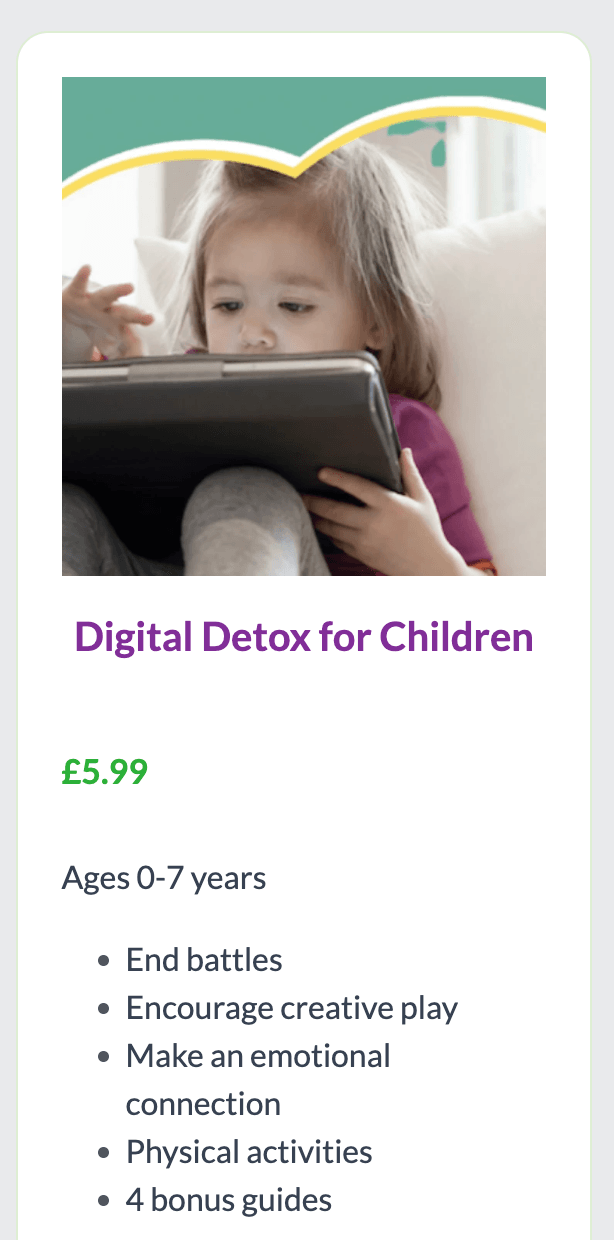Click the bullet dot before Encourage creative play
Viewport: 614px width, 1240px height.
104,1010
